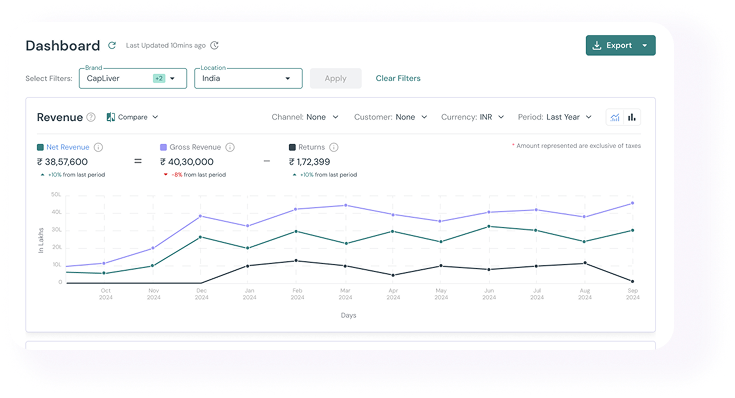Click the Returns legend swatch
The height and width of the screenshot is (398, 735).
click(x=292, y=147)
